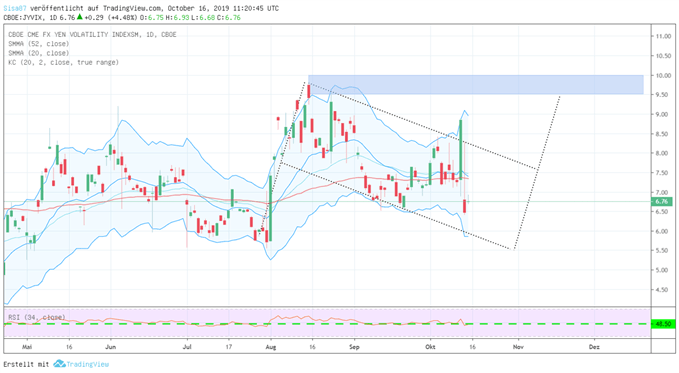Screen dimensions: 679x373
Task: Open the Sisa87 author link
Action: [14, 8]
